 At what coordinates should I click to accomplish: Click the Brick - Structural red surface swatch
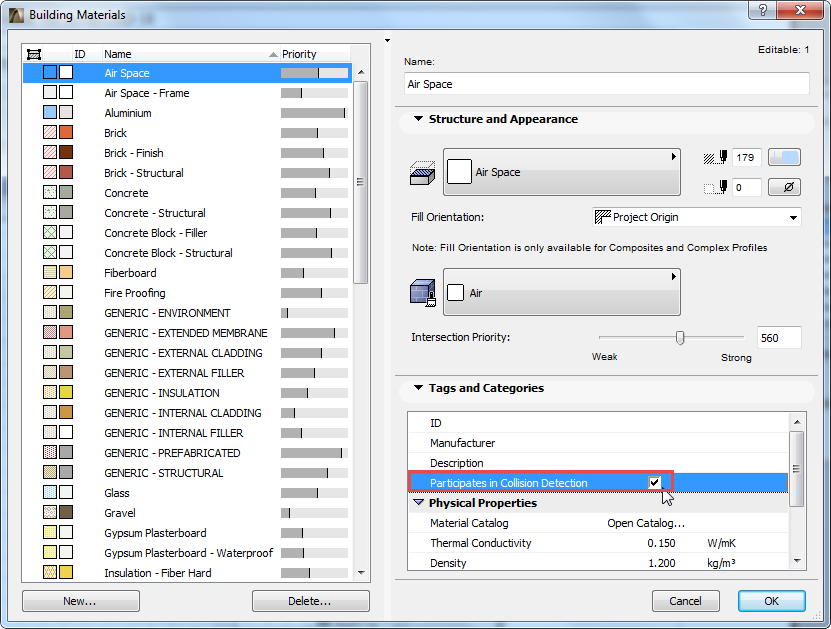pos(66,172)
